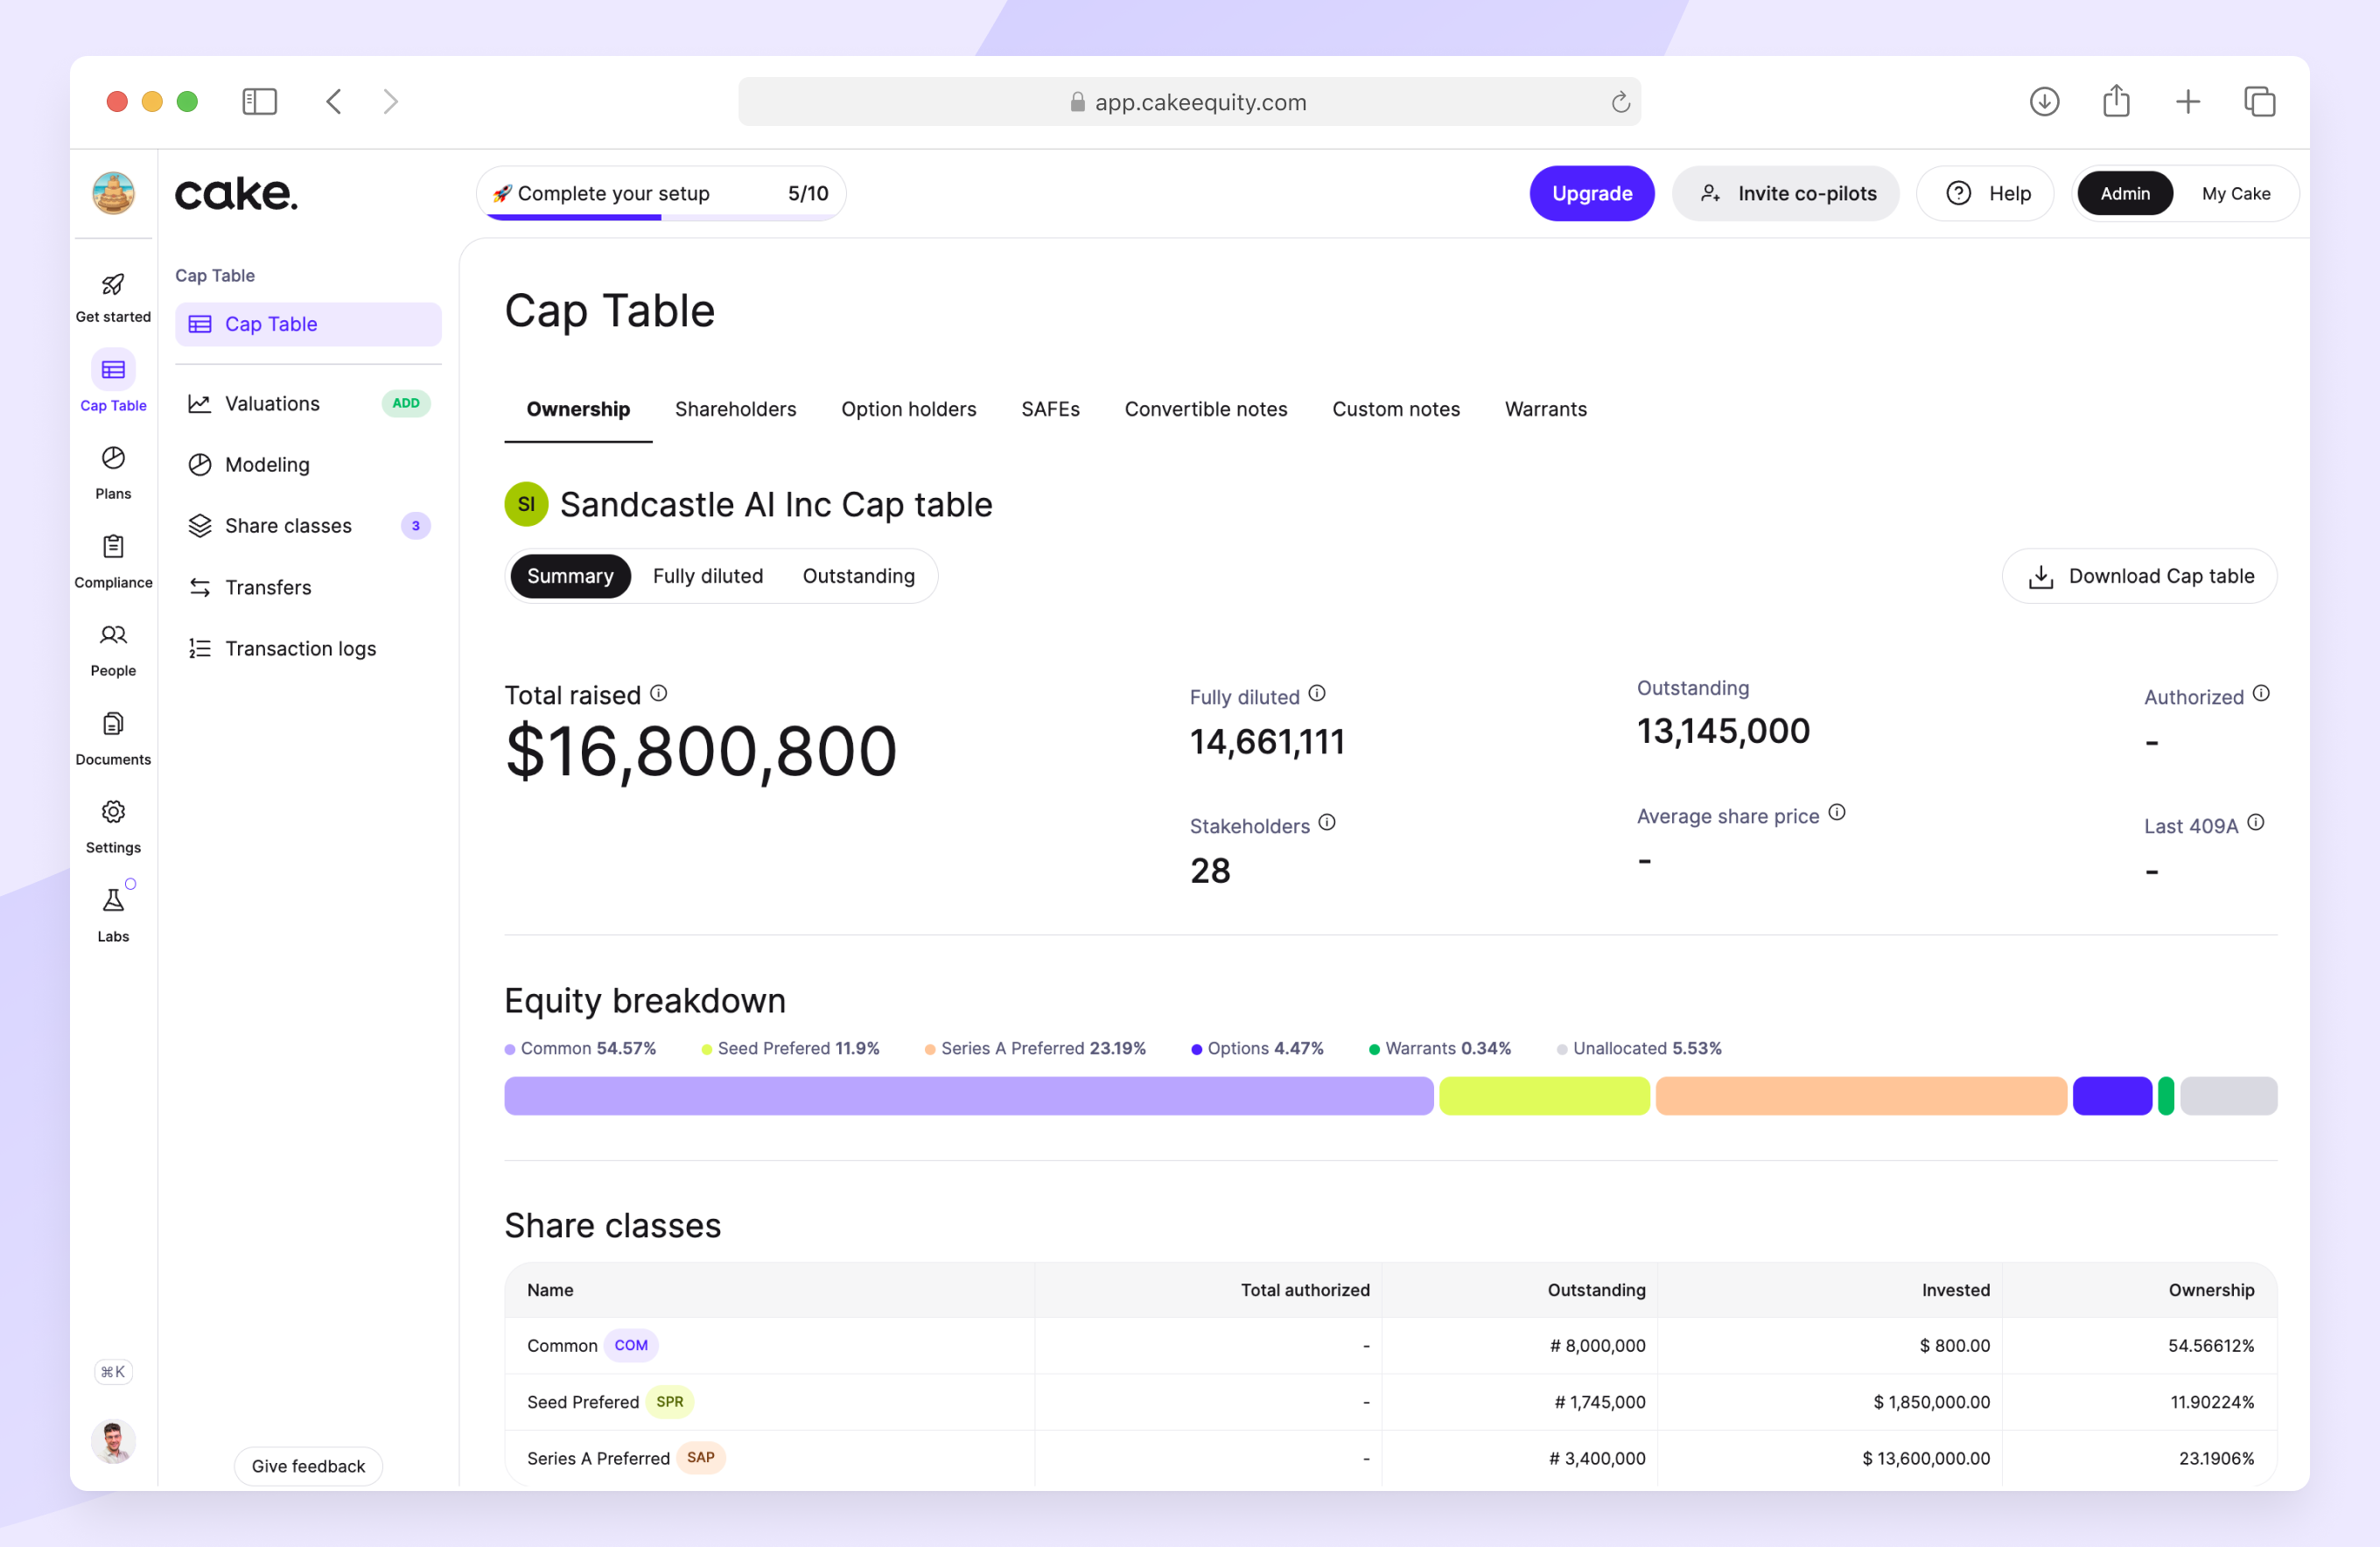Open the Warrants tab
This screenshot has height=1547, width=2380.
tap(1546, 409)
